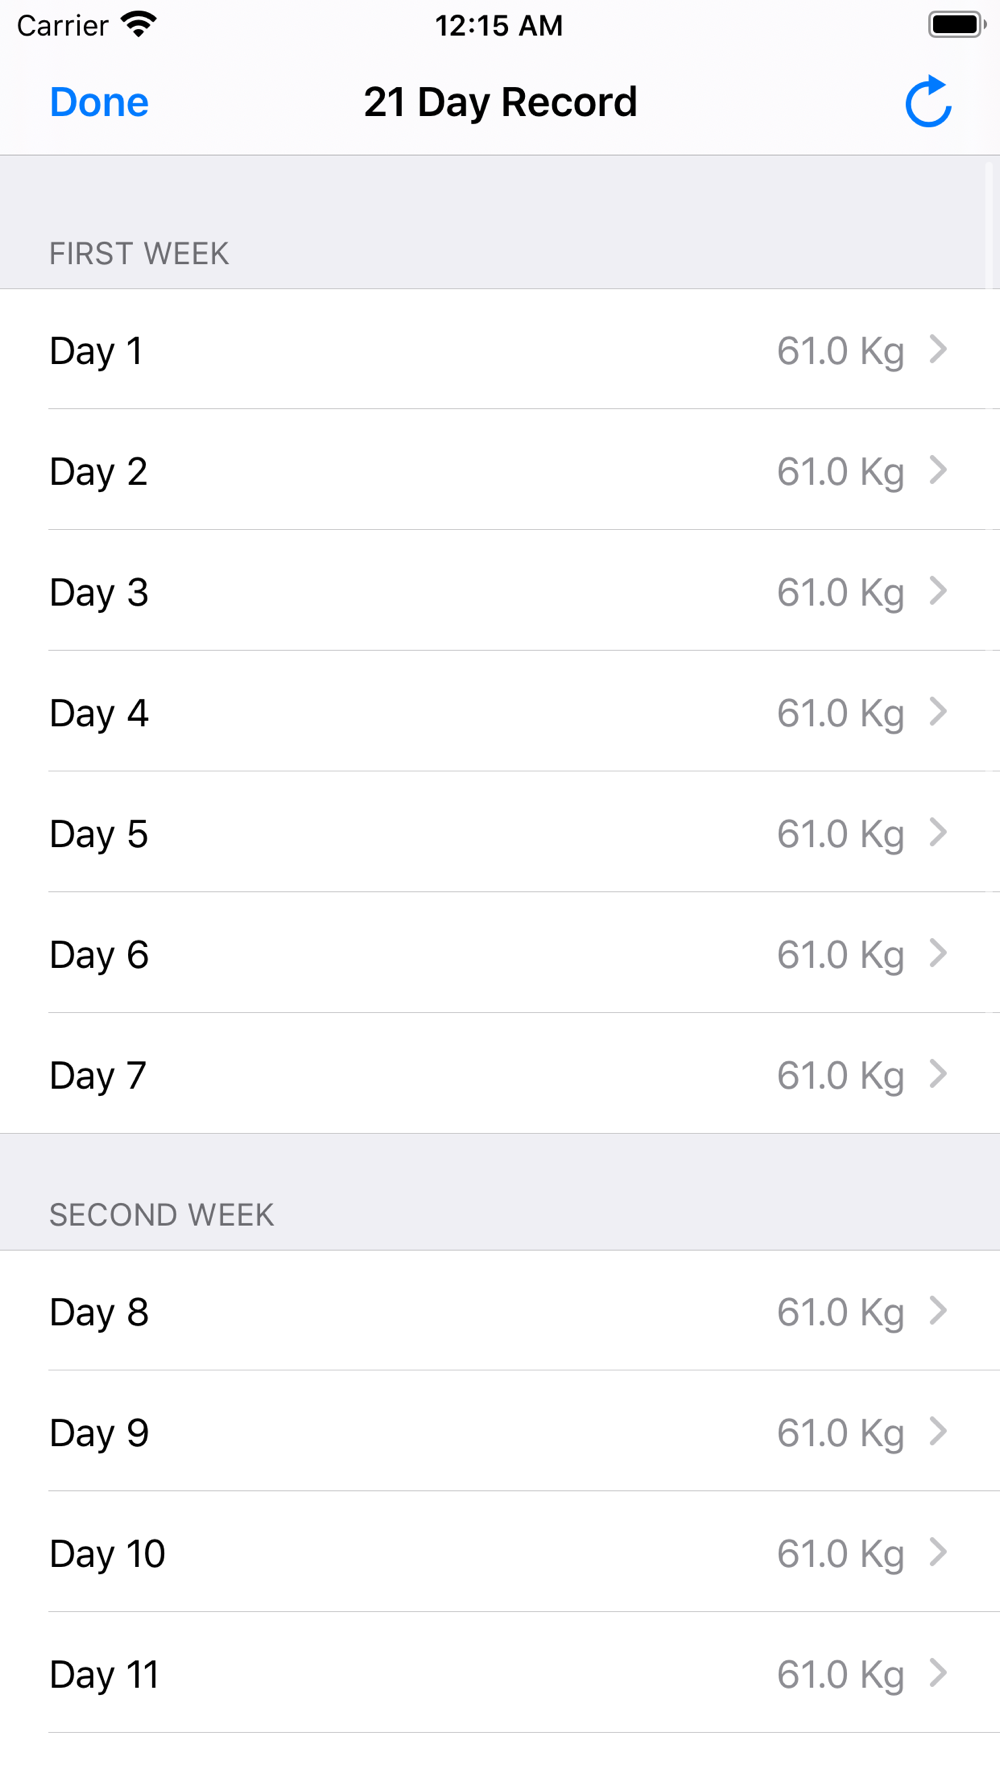Tap Day 7 weight value 61.0 Kg
The height and width of the screenshot is (1778, 1000).
840,1076
